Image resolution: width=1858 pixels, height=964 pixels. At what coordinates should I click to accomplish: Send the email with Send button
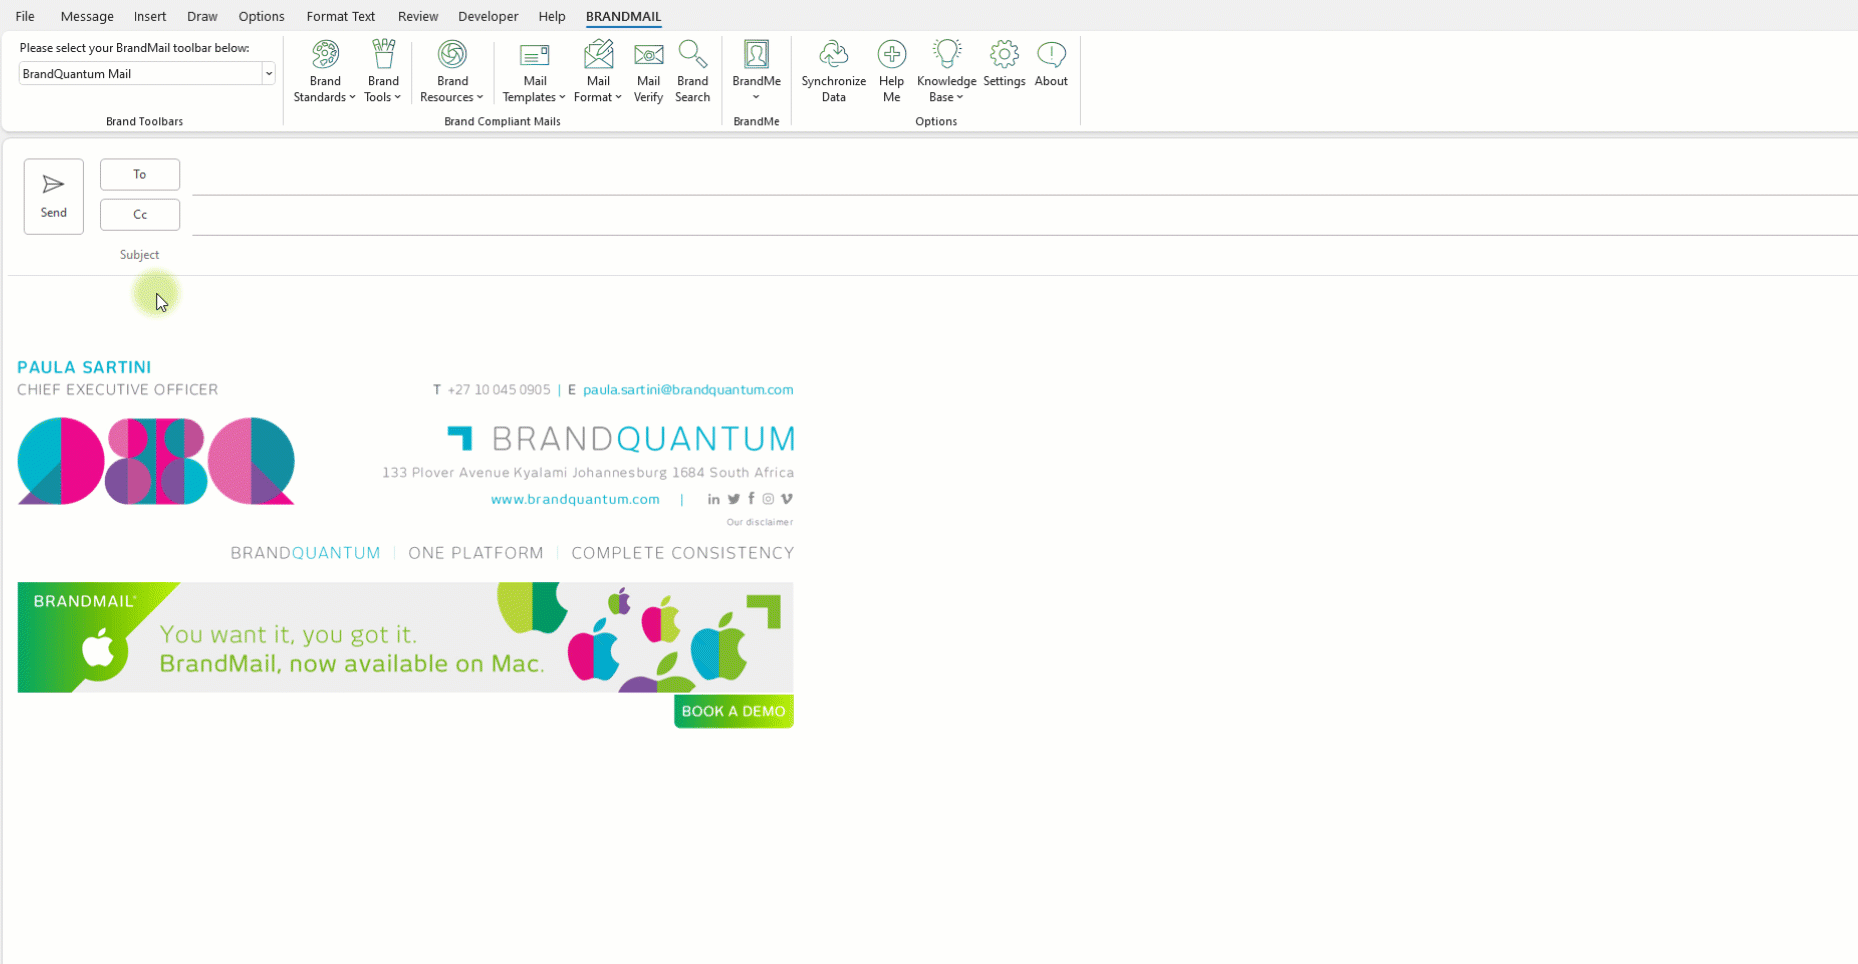pos(54,196)
